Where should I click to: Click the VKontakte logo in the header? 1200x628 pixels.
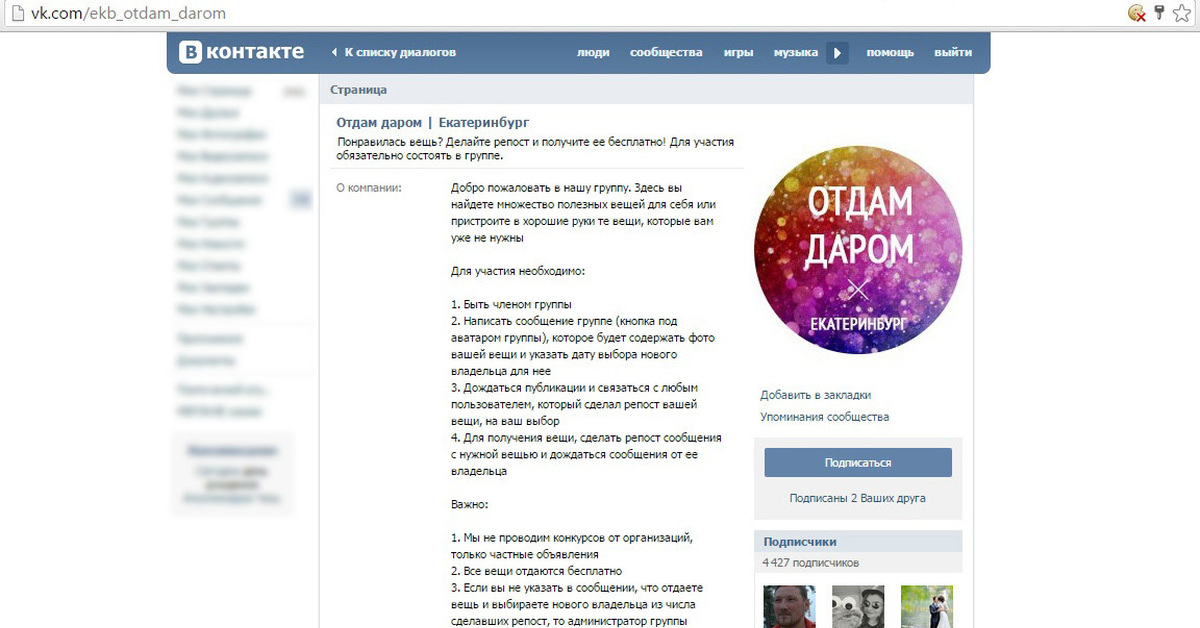coord(241,52)
